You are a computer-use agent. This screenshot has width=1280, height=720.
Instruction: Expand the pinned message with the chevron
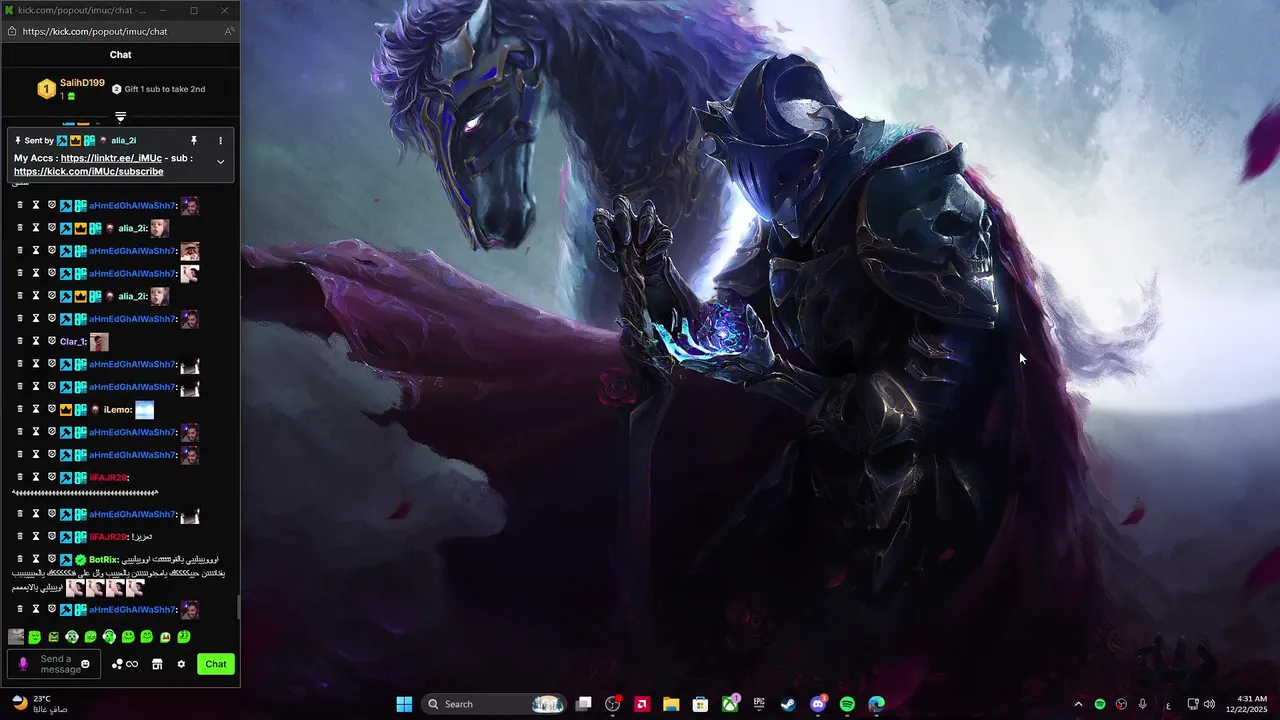pos(220,162)
